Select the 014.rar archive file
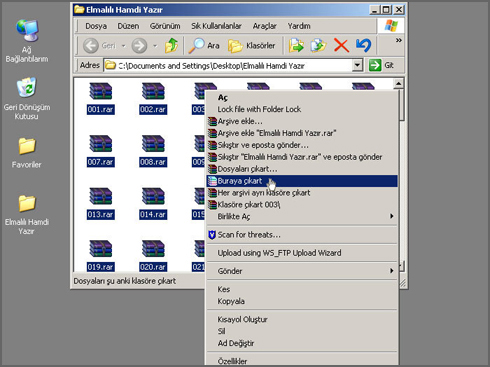Screen dimensions: 490x367 click(x=153, y=203)
